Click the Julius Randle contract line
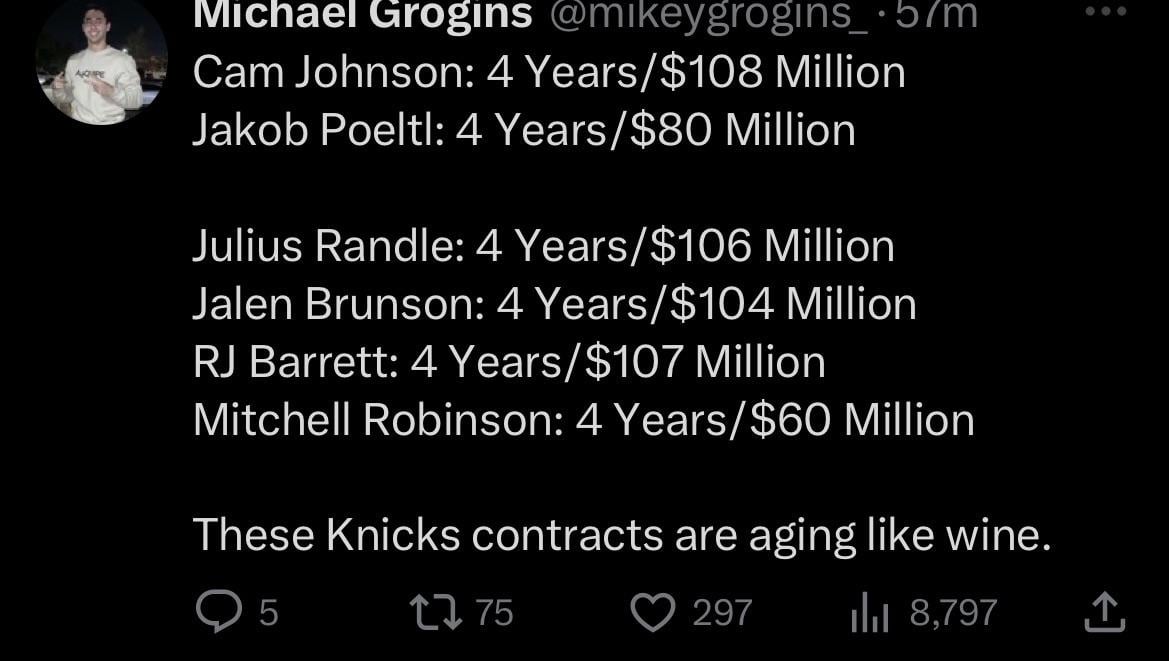This screenshot has width=1169, height=661. [543, 246]
